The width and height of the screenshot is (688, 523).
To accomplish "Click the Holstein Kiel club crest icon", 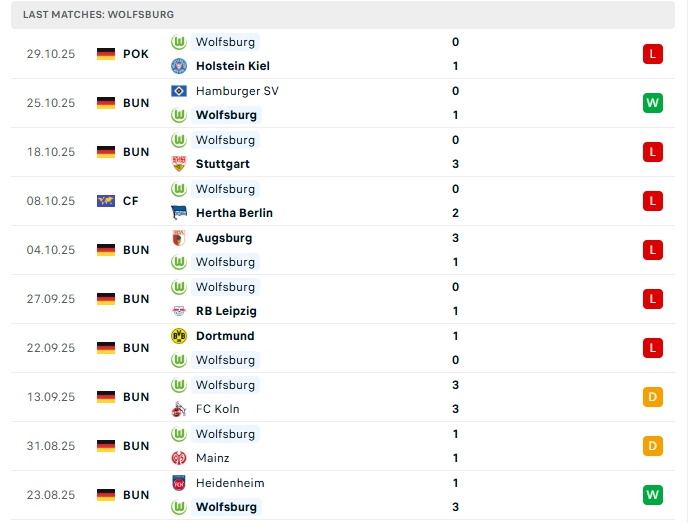I will [179, 66].
